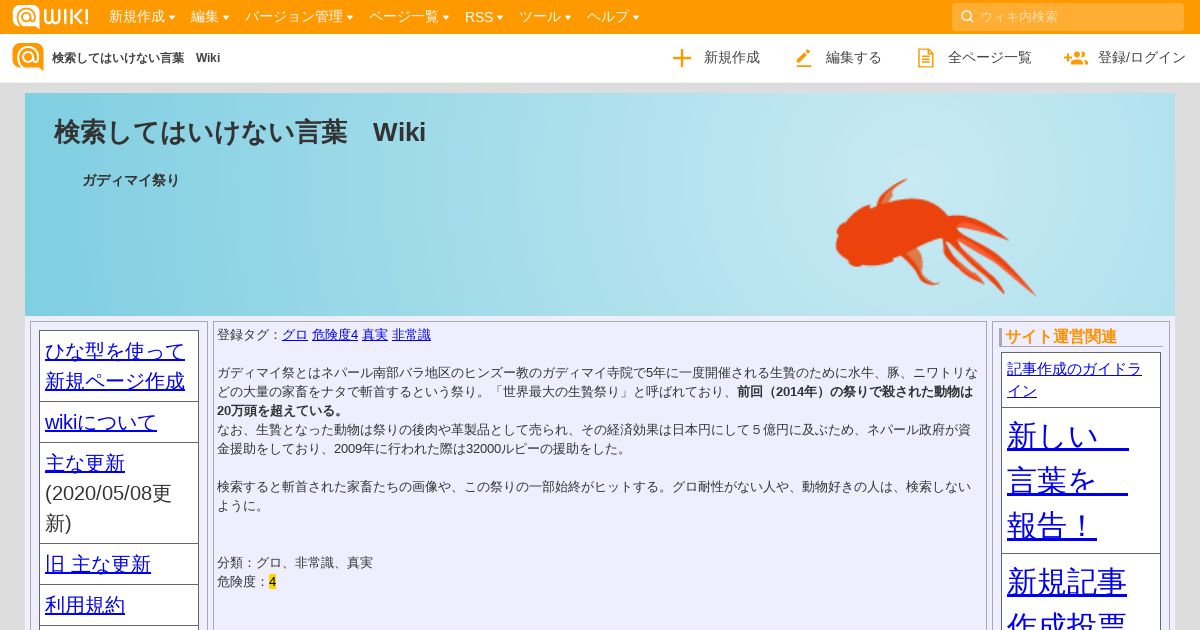
Task: Open the 真実 tag link
Action: tap(375, 335)
